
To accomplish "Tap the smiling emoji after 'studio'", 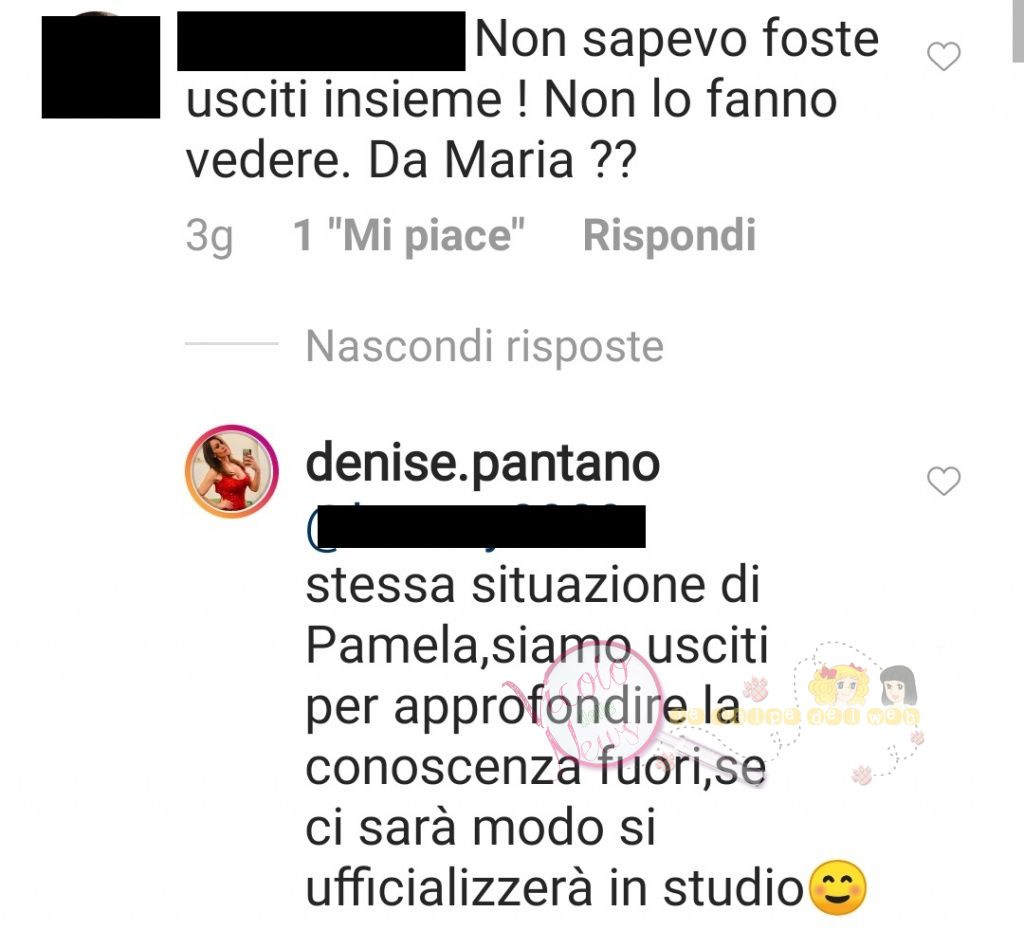I will coord(838,888).
